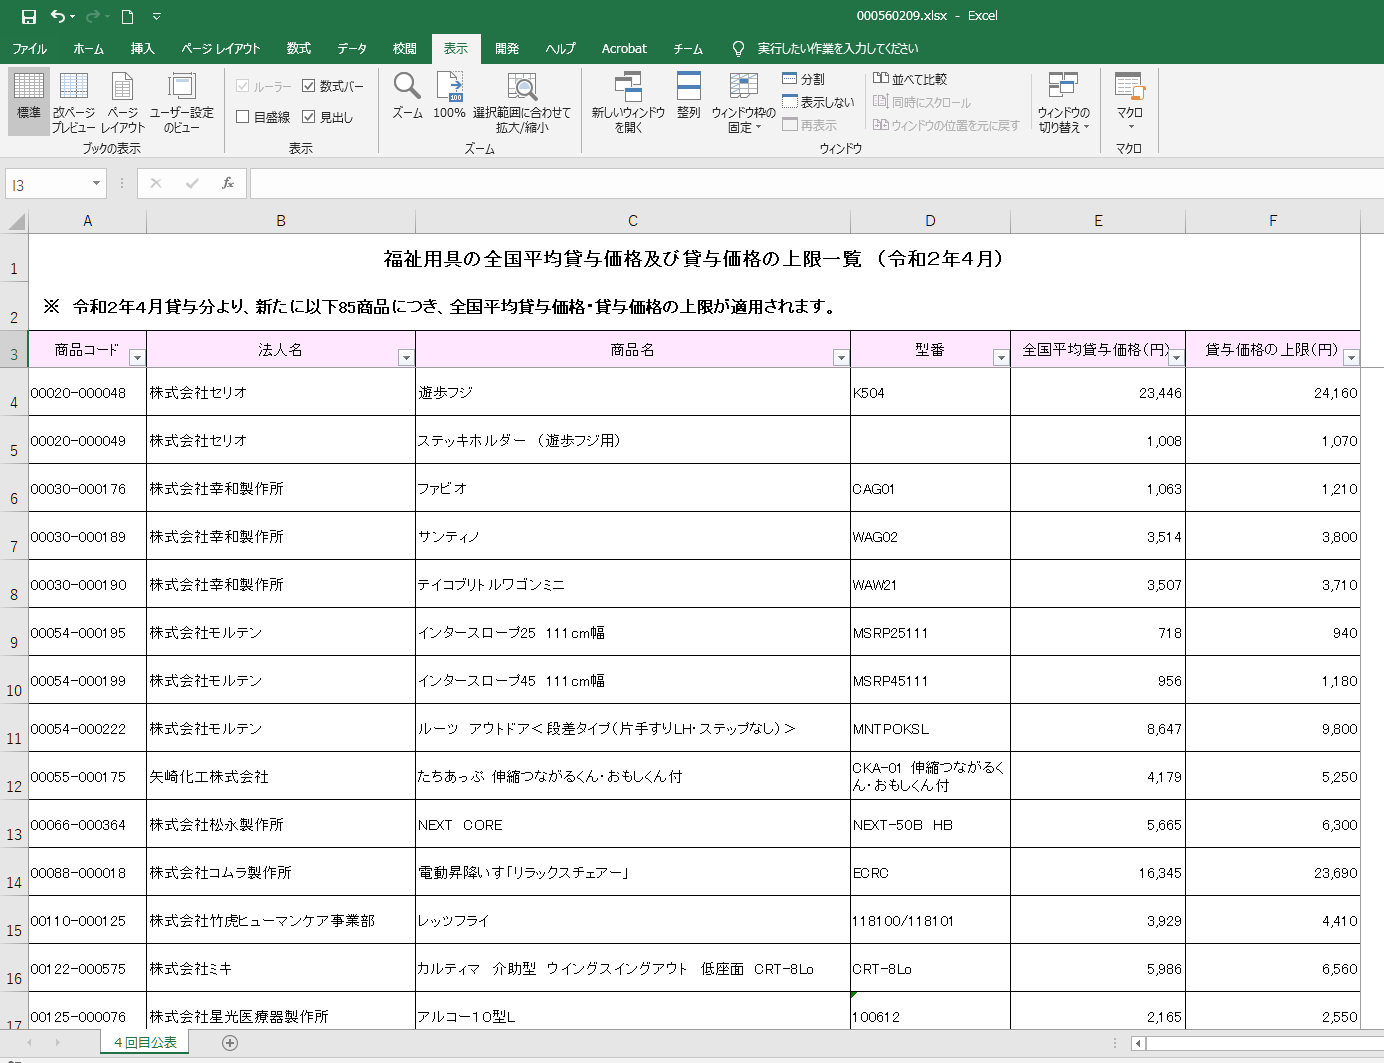This screenshot has width=1384, height=1063.
Task: Click upper limit cell 23,690
Action: point(1273,872)
